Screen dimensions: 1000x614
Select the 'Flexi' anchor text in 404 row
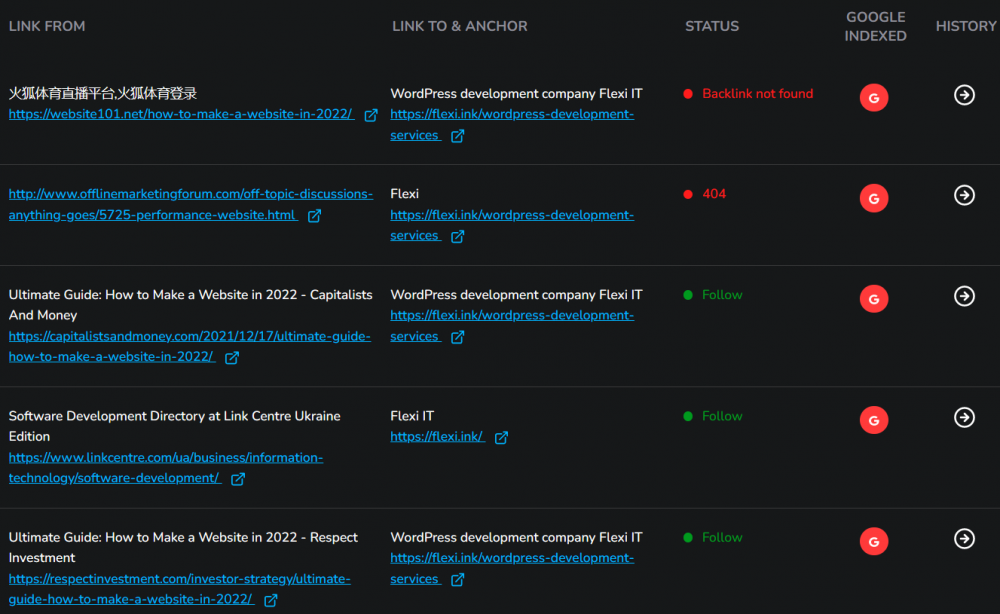click(404, 193)
